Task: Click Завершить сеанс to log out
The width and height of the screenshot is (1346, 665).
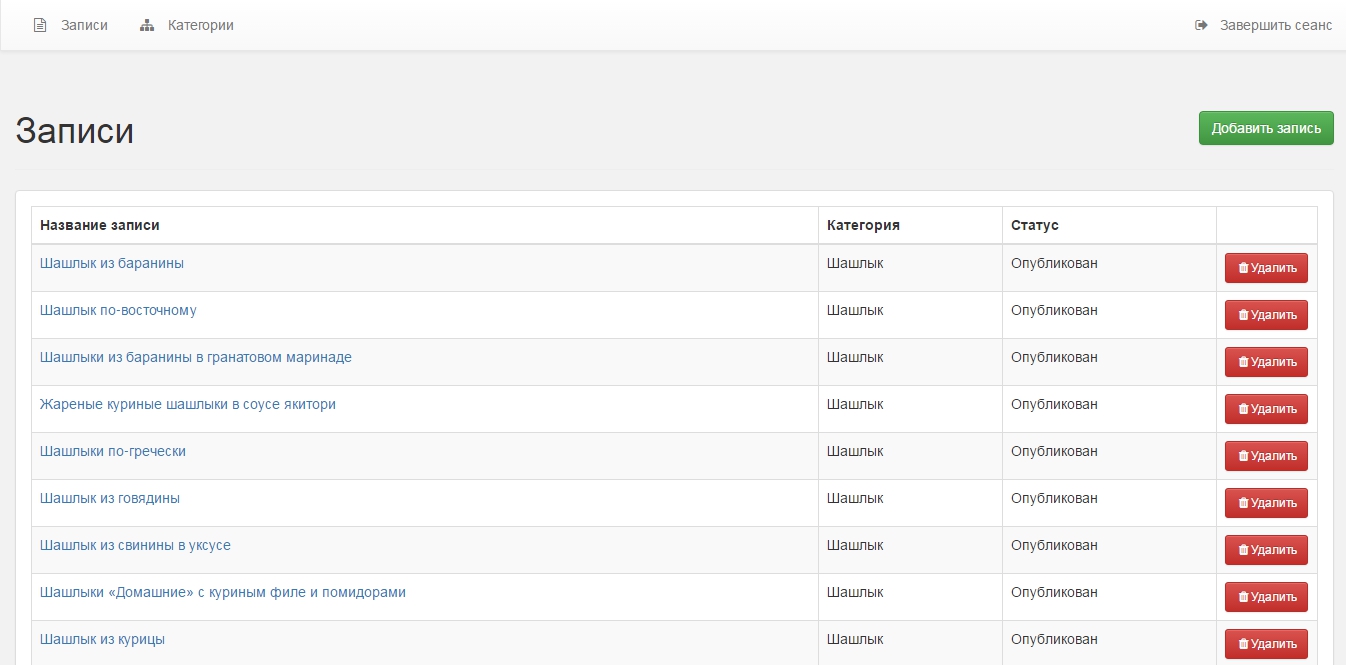Action: tap(1275, 25)
